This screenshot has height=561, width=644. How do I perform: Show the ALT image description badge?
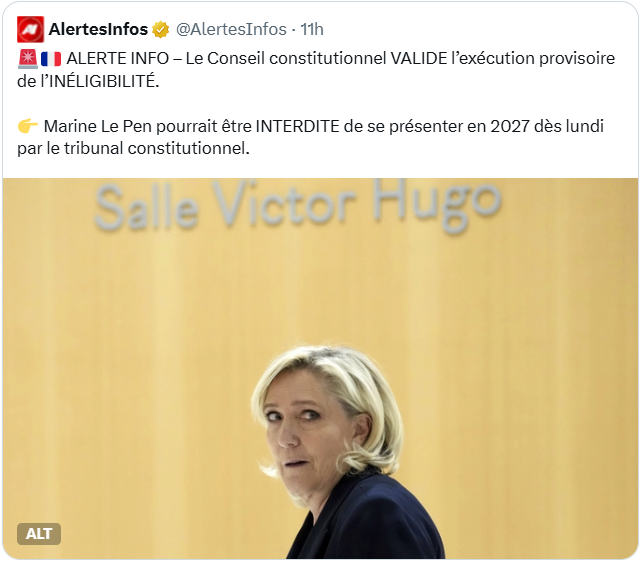point(39,533)
